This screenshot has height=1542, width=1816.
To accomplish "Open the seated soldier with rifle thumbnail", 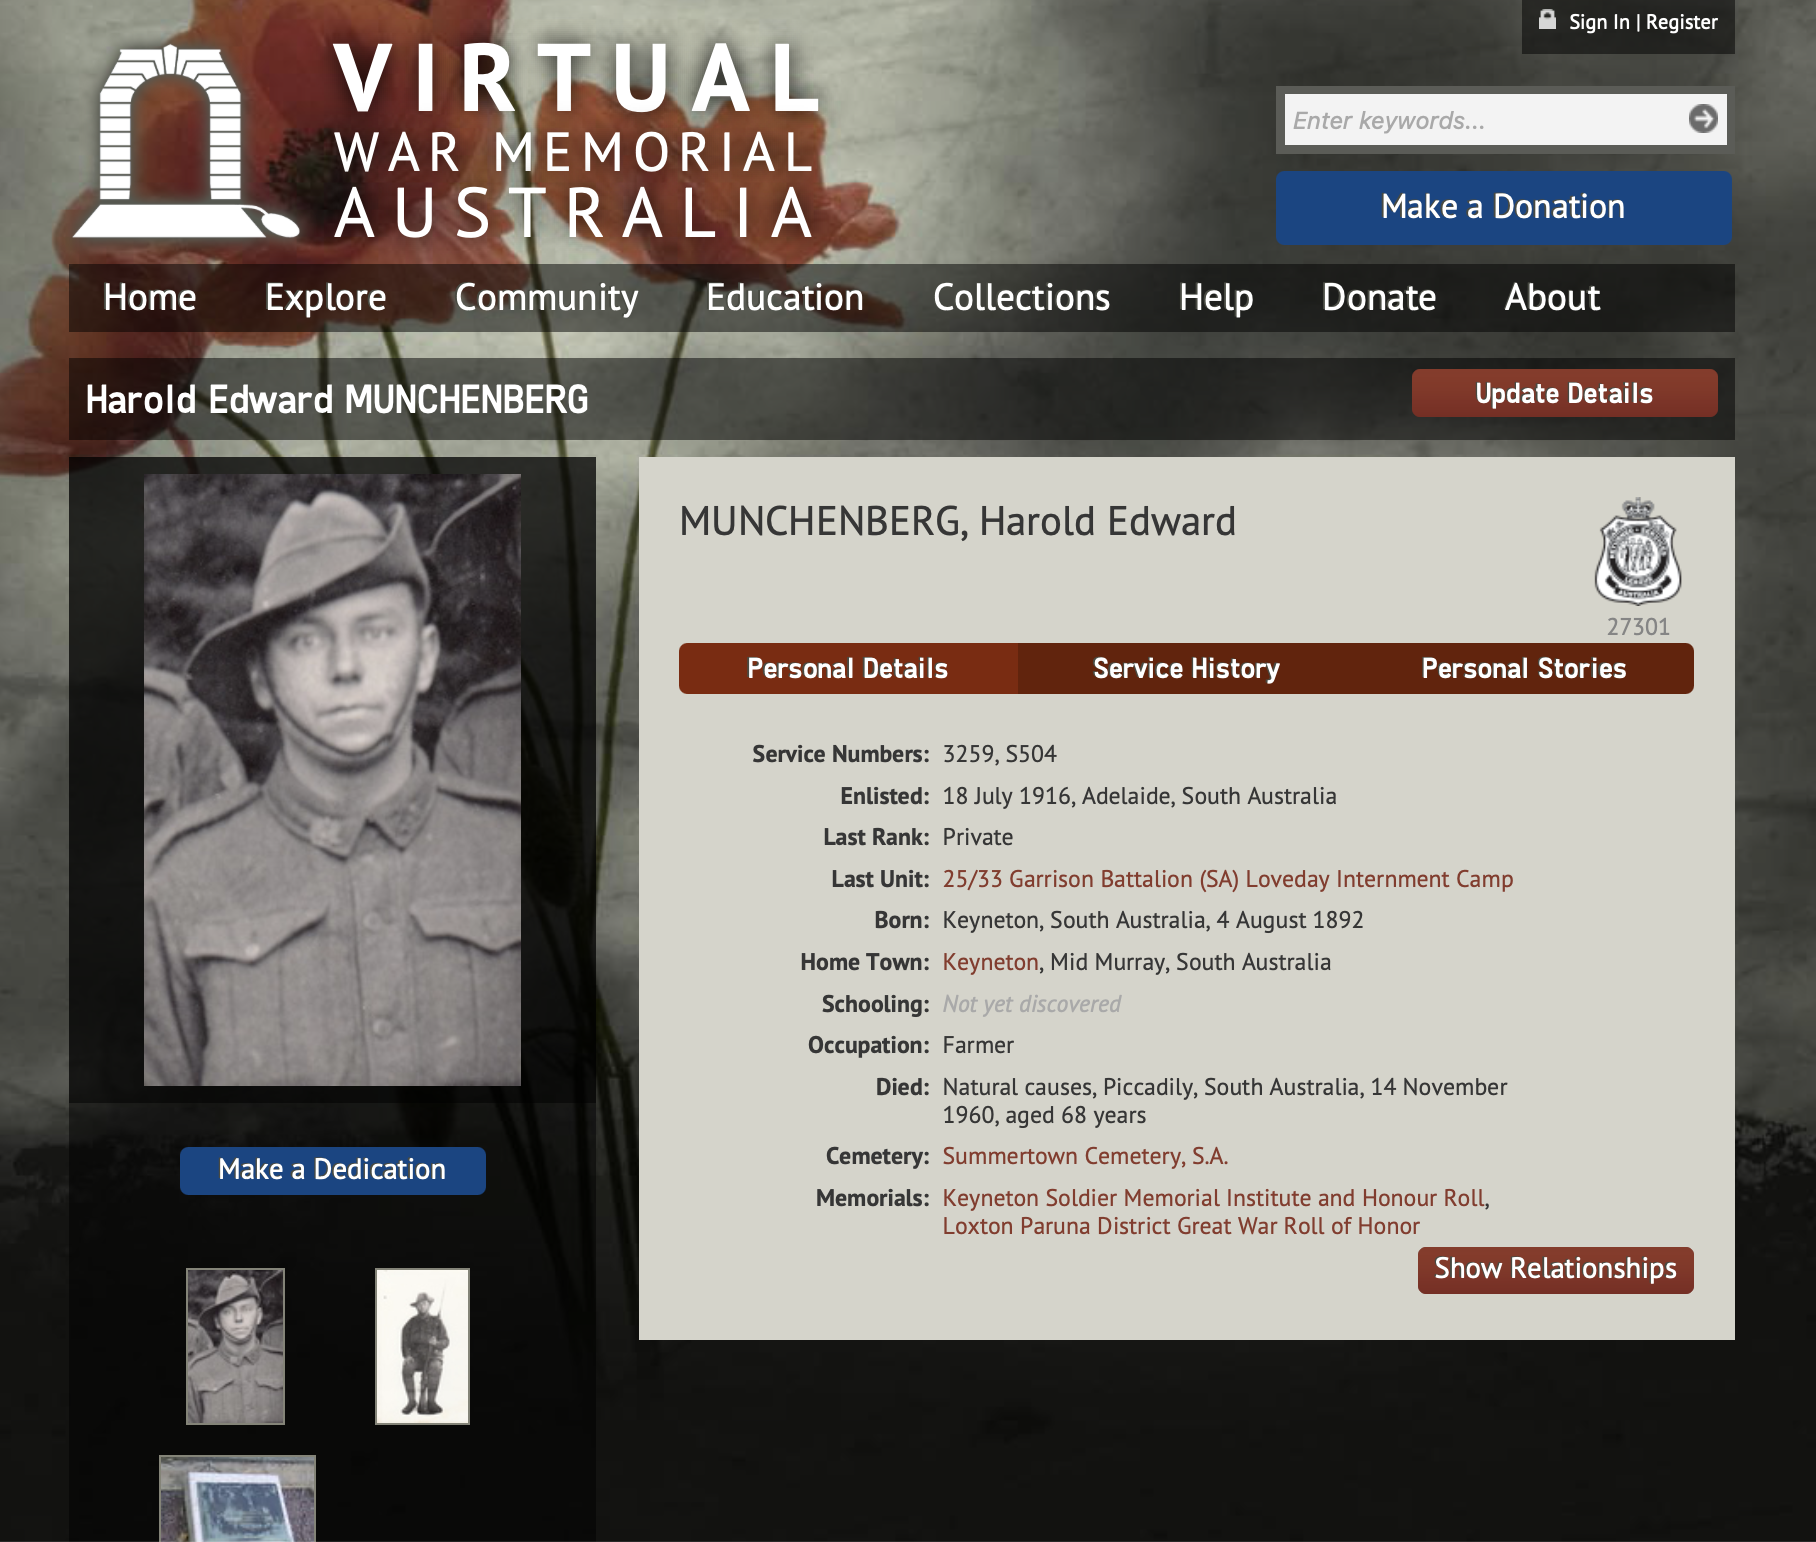I will click(422, 1346).
